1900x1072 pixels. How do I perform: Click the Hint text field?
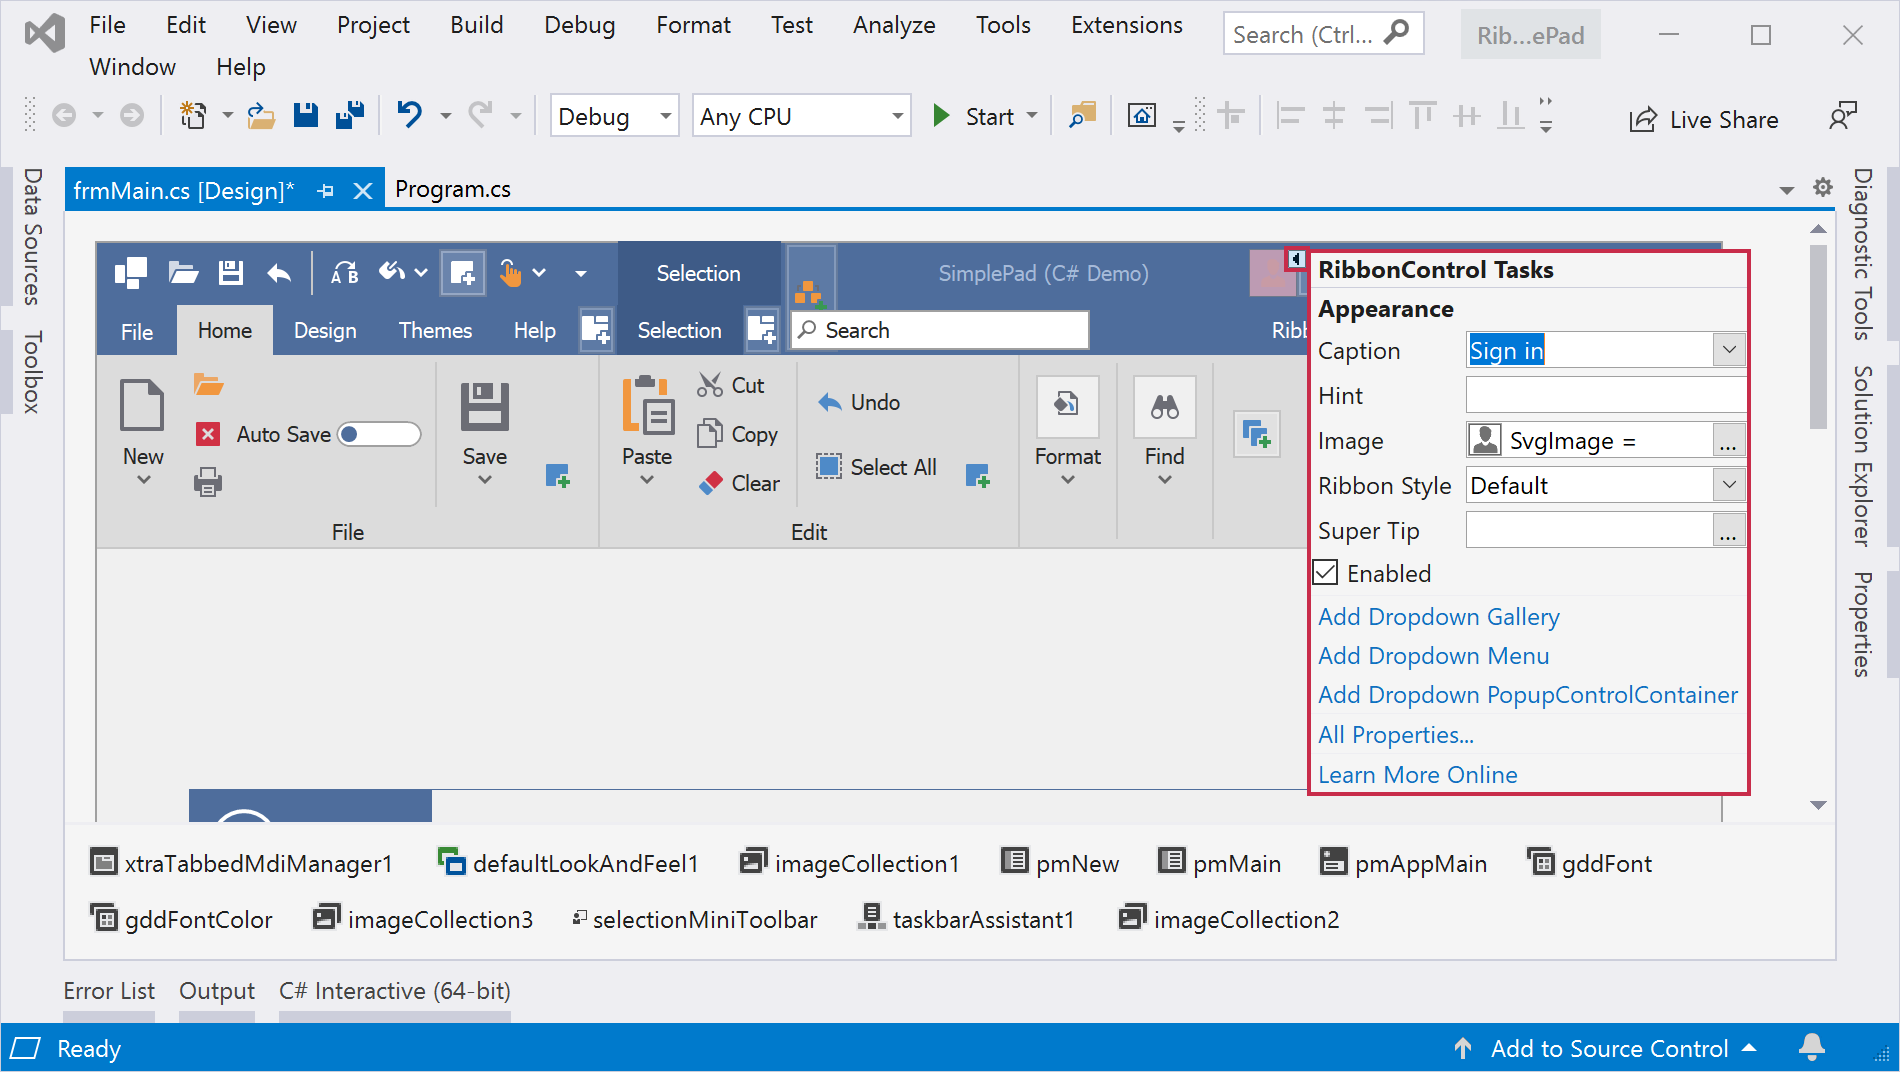pyautogui.click(x=1604, y=396)
